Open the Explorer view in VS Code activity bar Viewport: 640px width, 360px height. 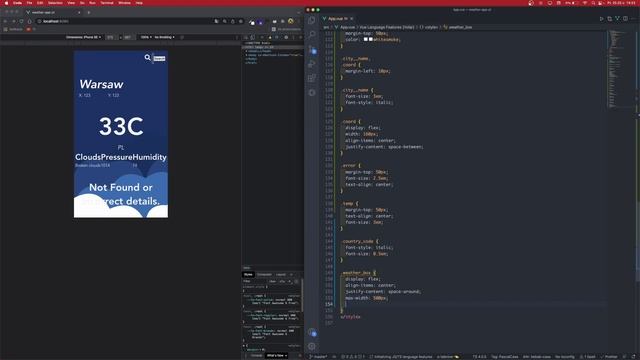(312, 20)
